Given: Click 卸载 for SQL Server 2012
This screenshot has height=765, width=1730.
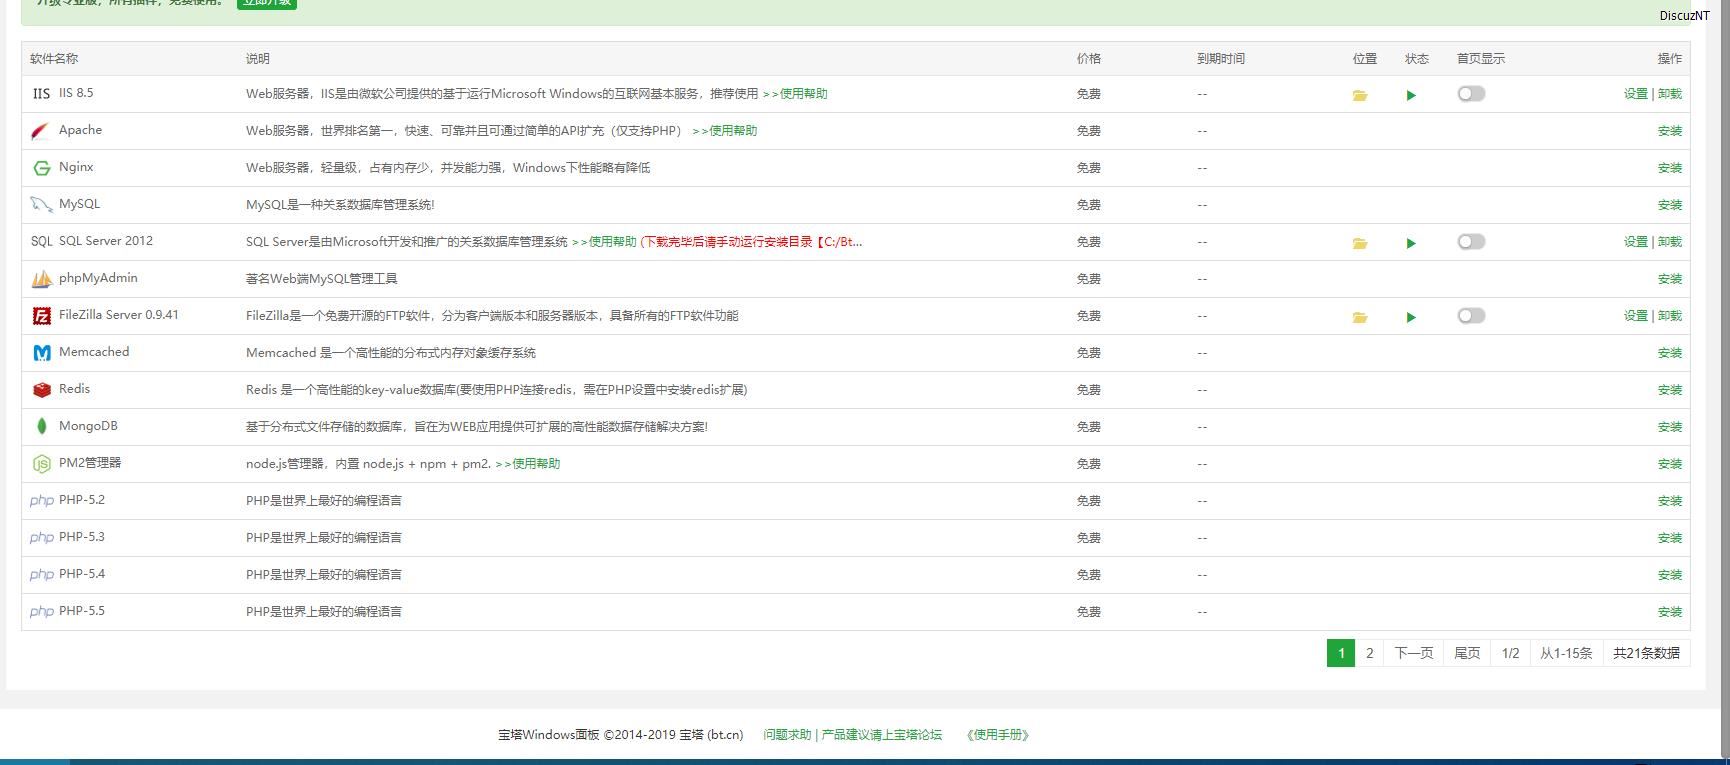Looking at the screenshot, I should click(x=1670, y=242).
